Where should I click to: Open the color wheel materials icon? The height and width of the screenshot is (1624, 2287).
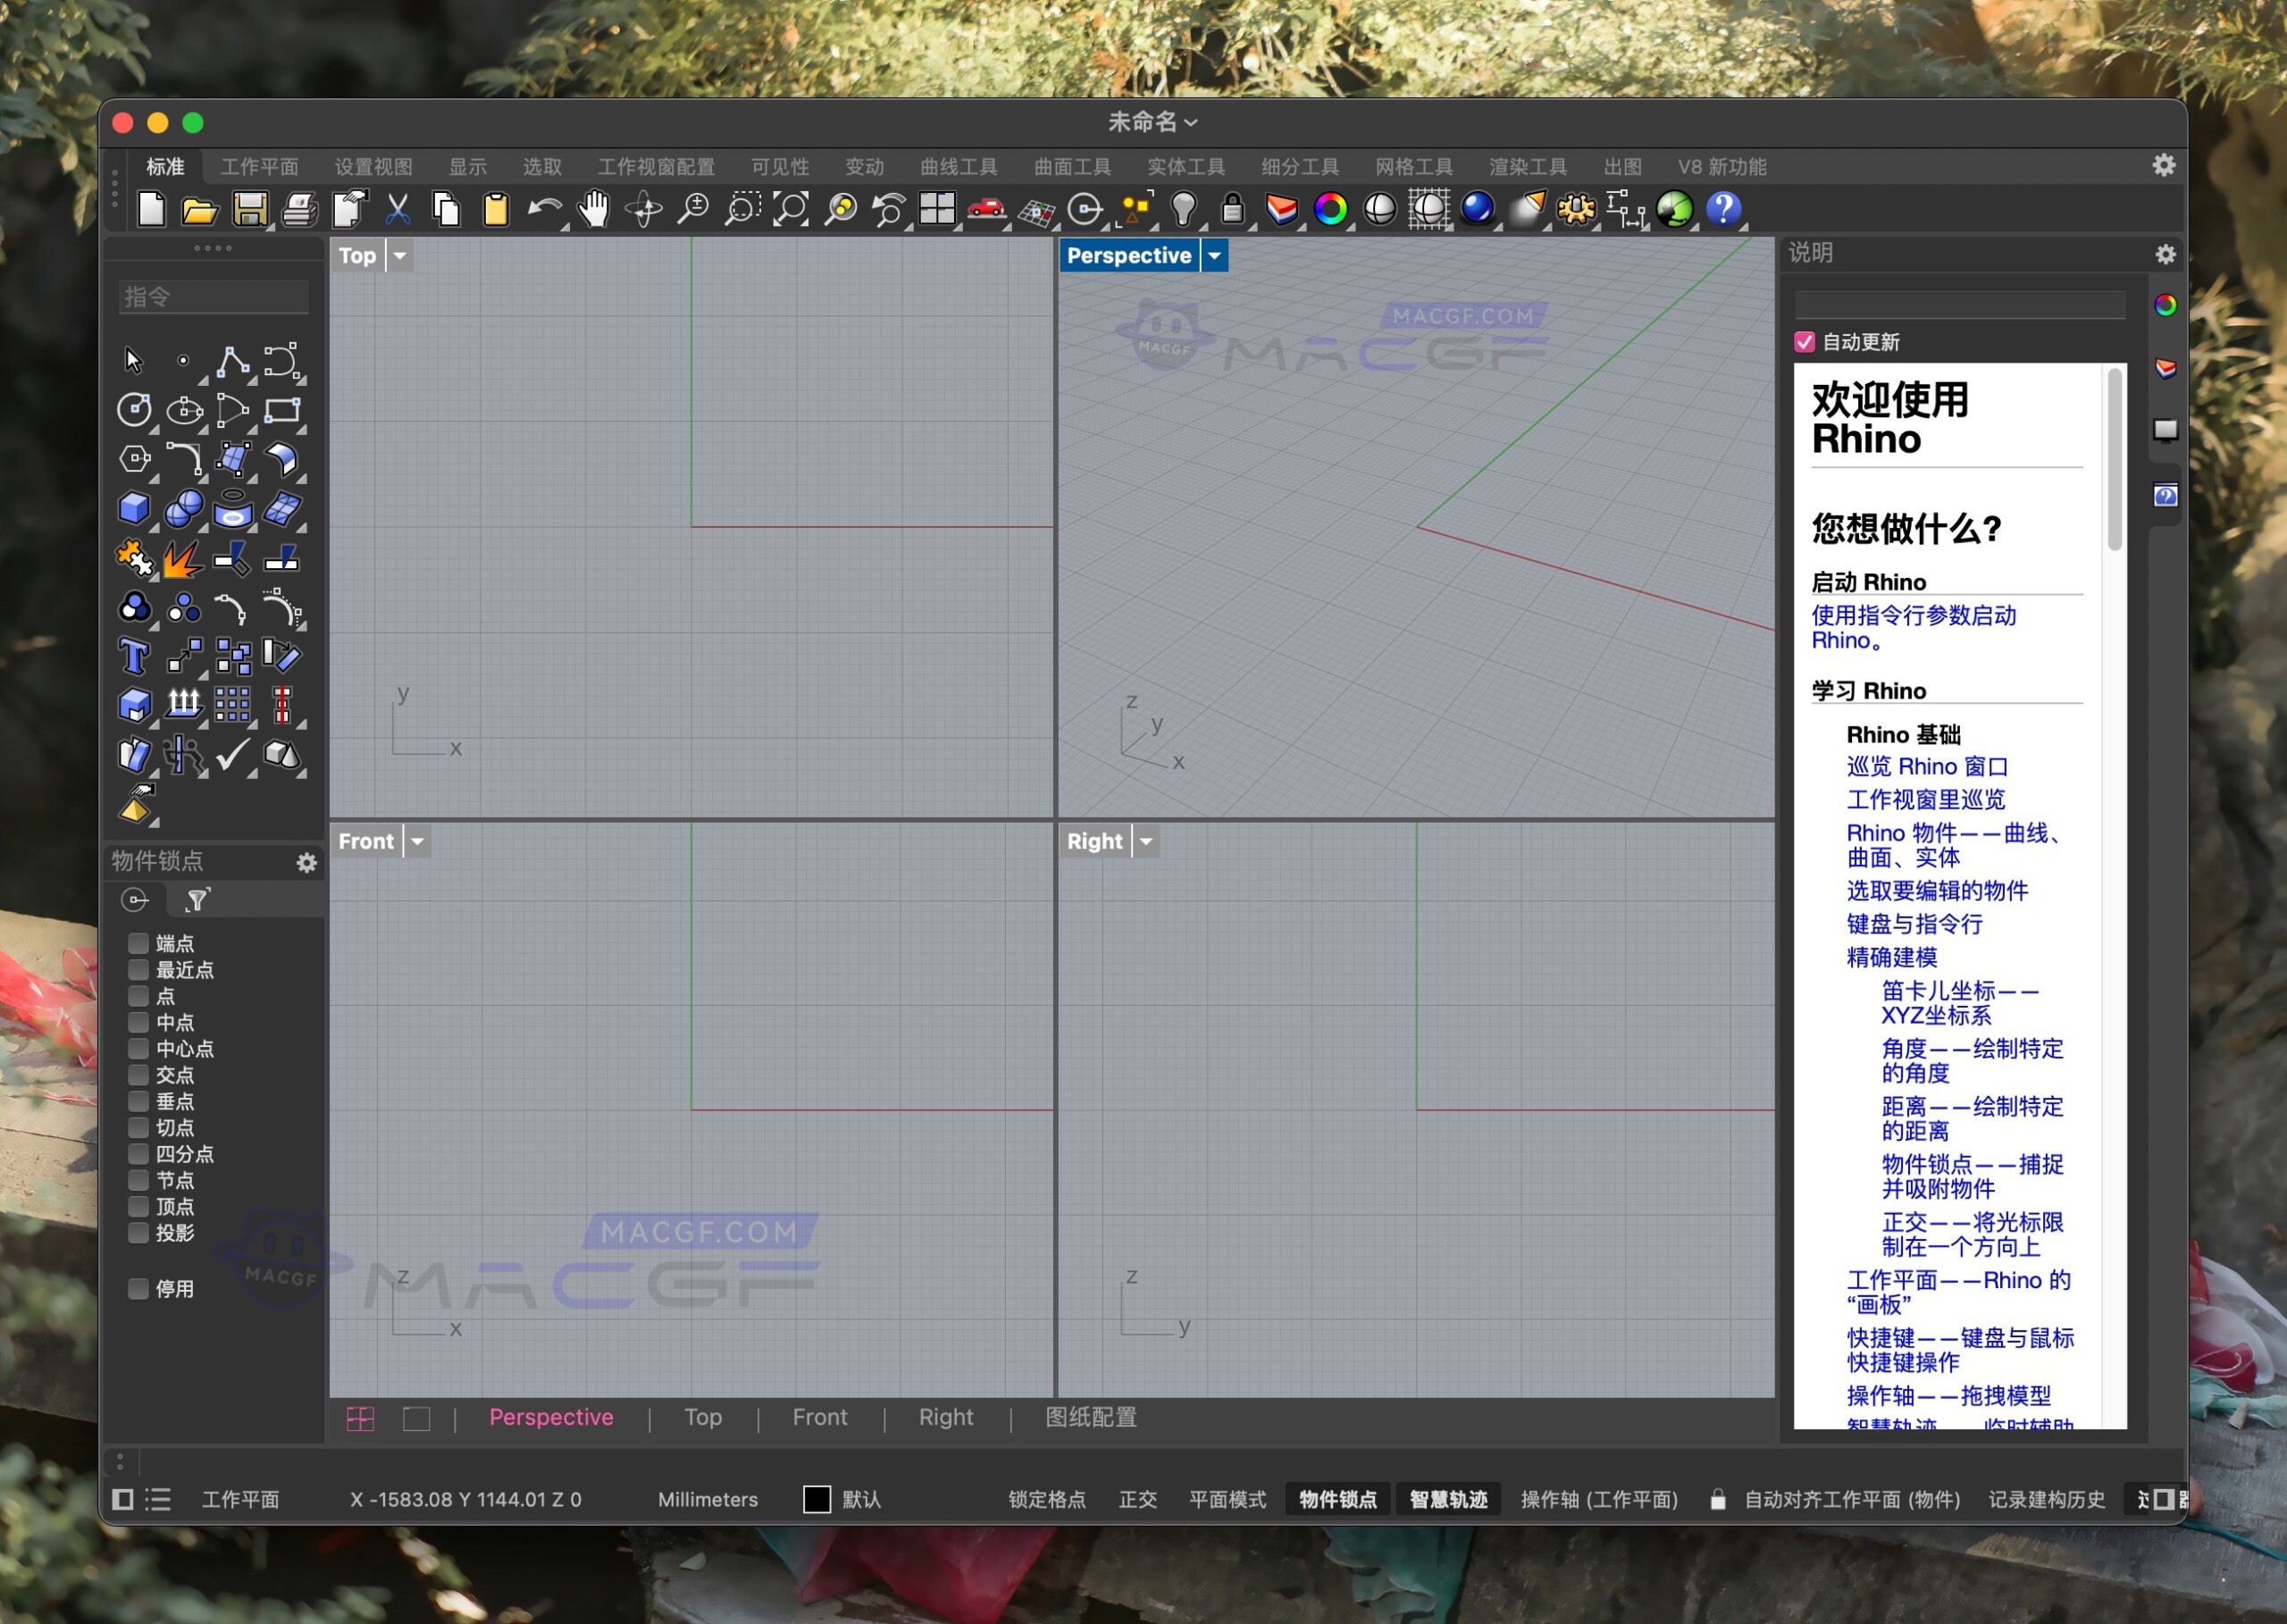(1331, 209)
